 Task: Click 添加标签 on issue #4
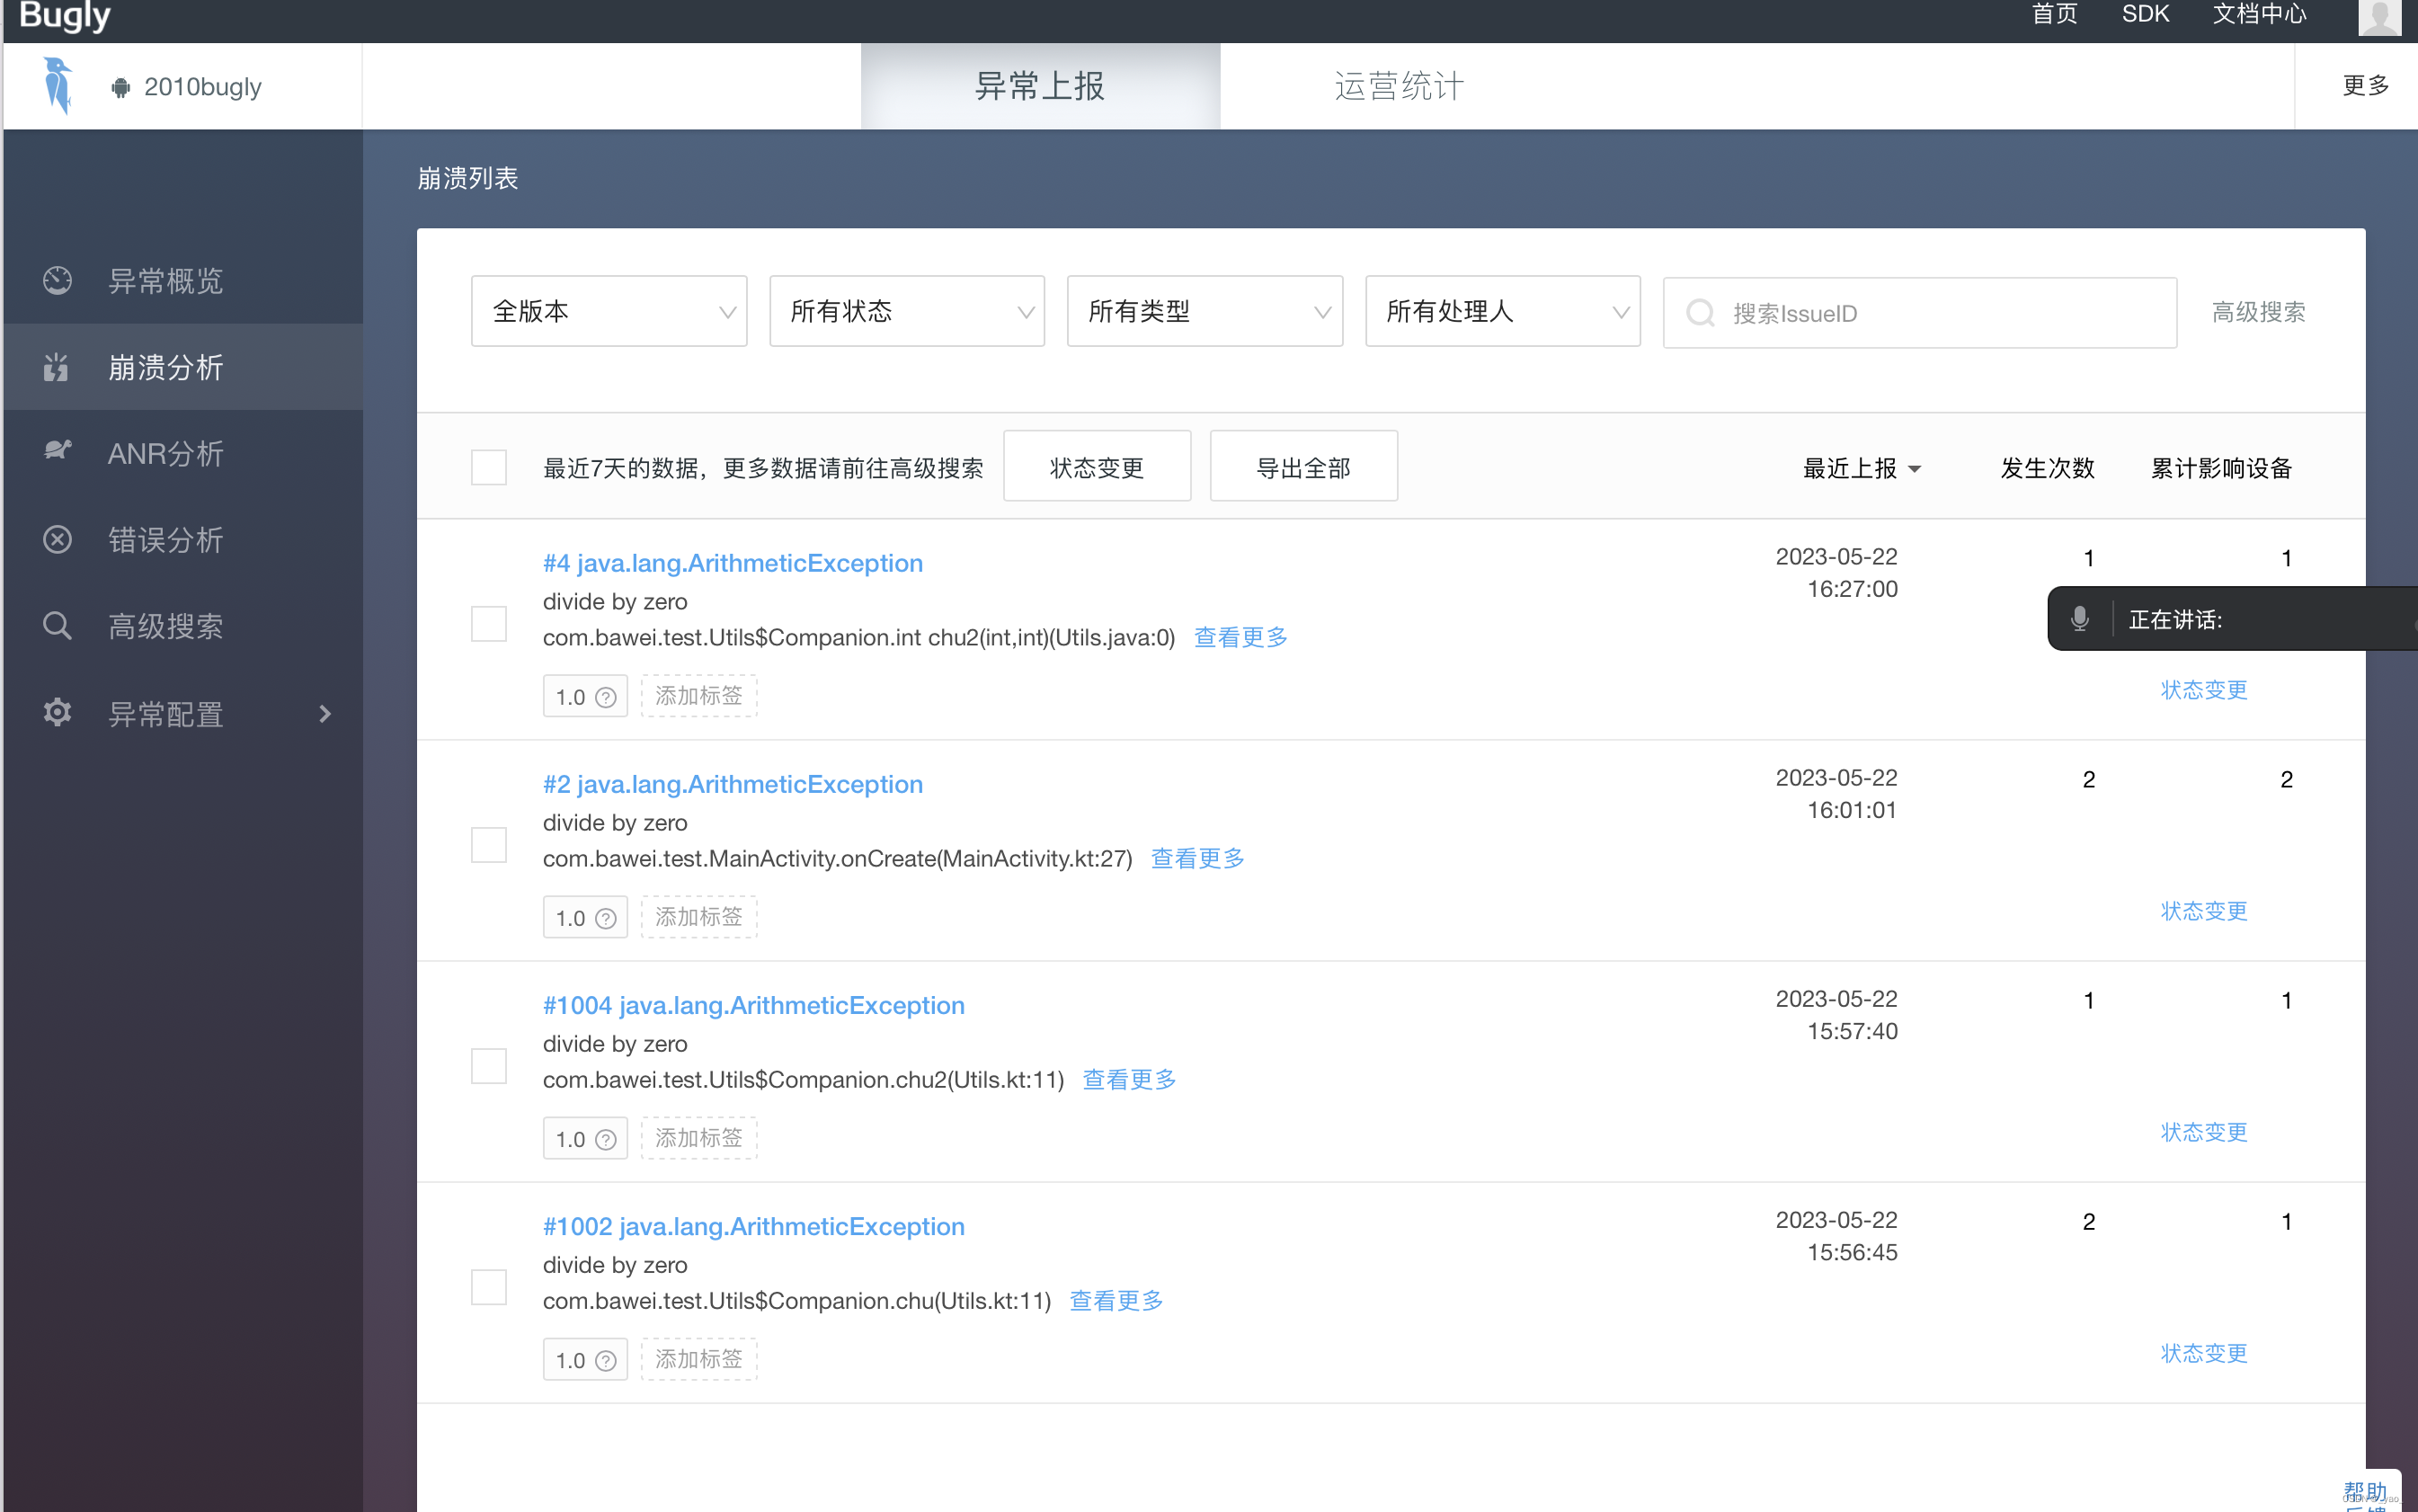tap(699, 696)
